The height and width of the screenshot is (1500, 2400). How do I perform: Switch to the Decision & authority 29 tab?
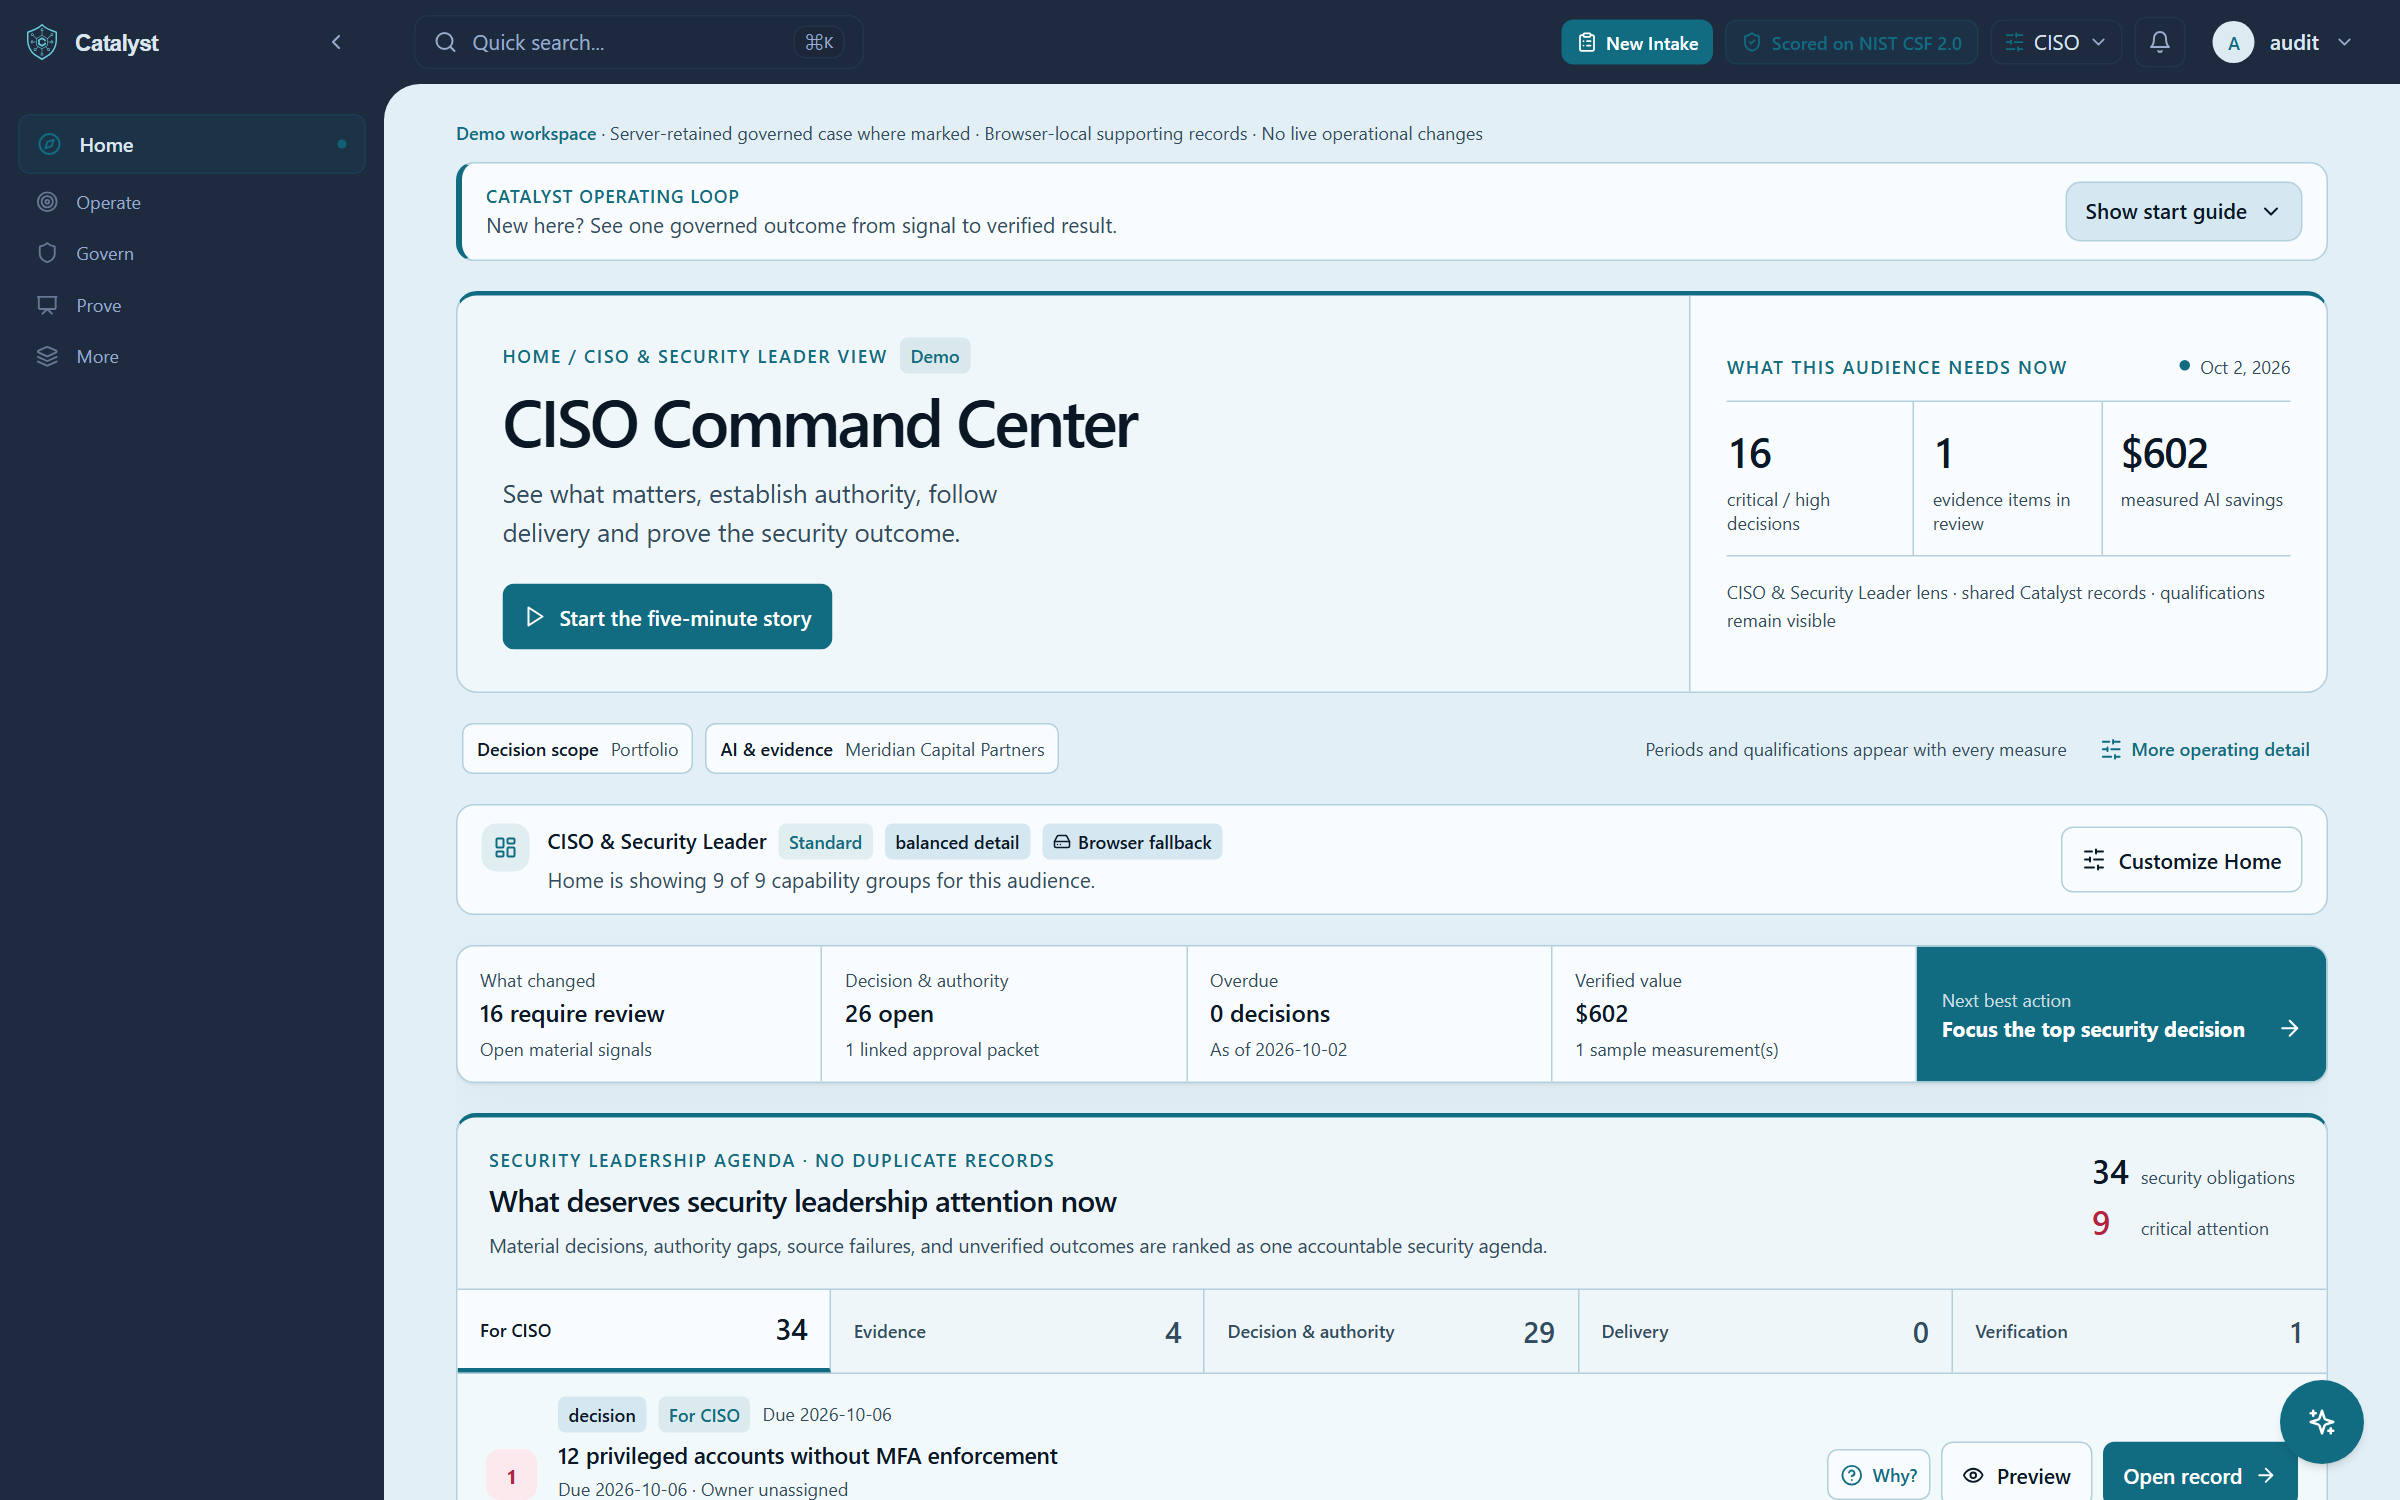pos(1391,1331)
